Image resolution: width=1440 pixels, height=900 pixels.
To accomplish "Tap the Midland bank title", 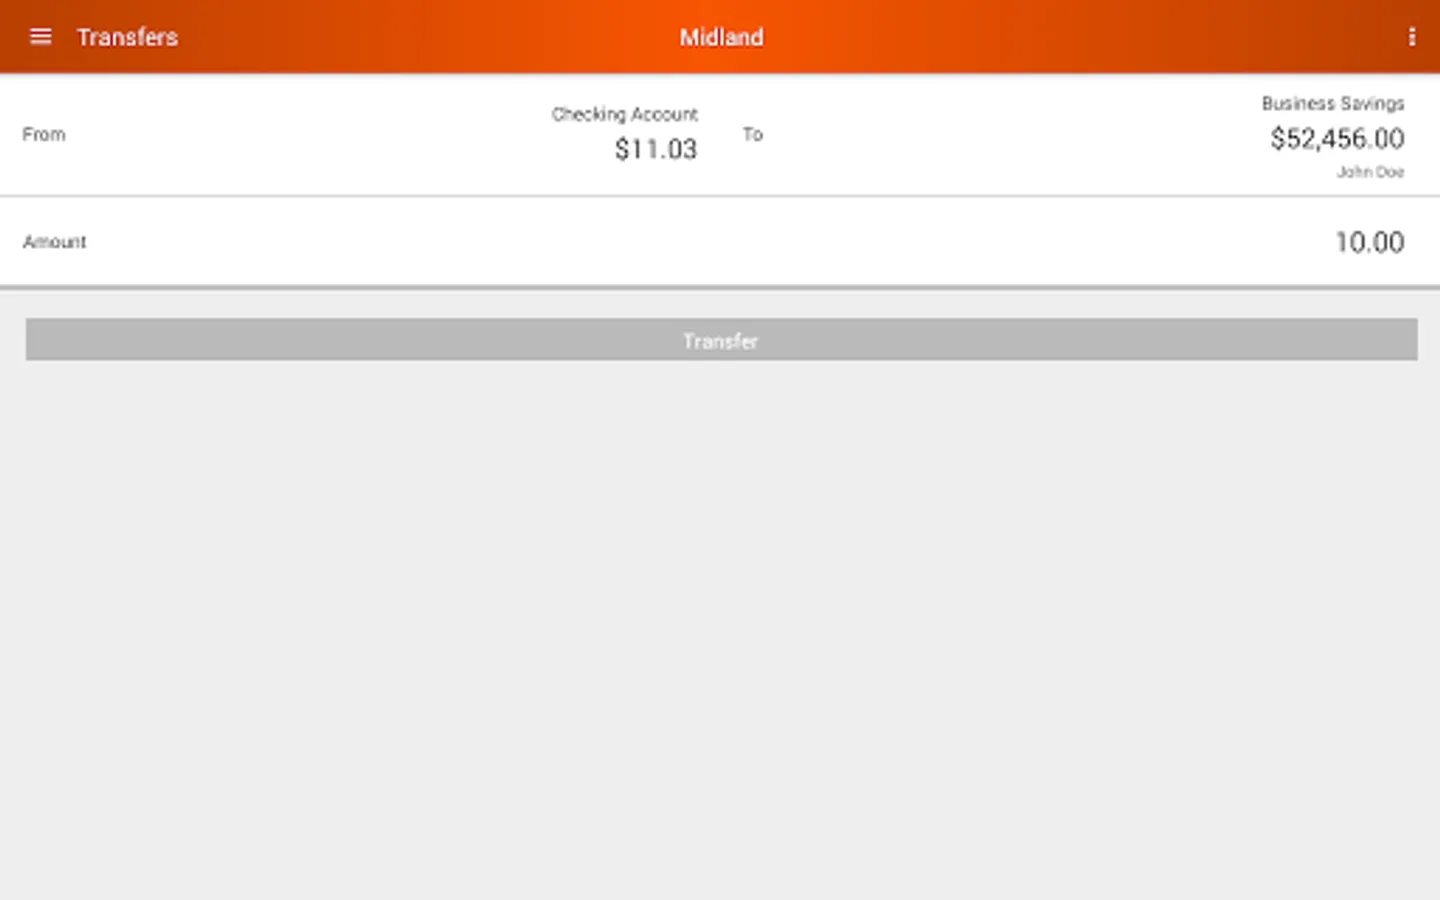I will point(721,37).
